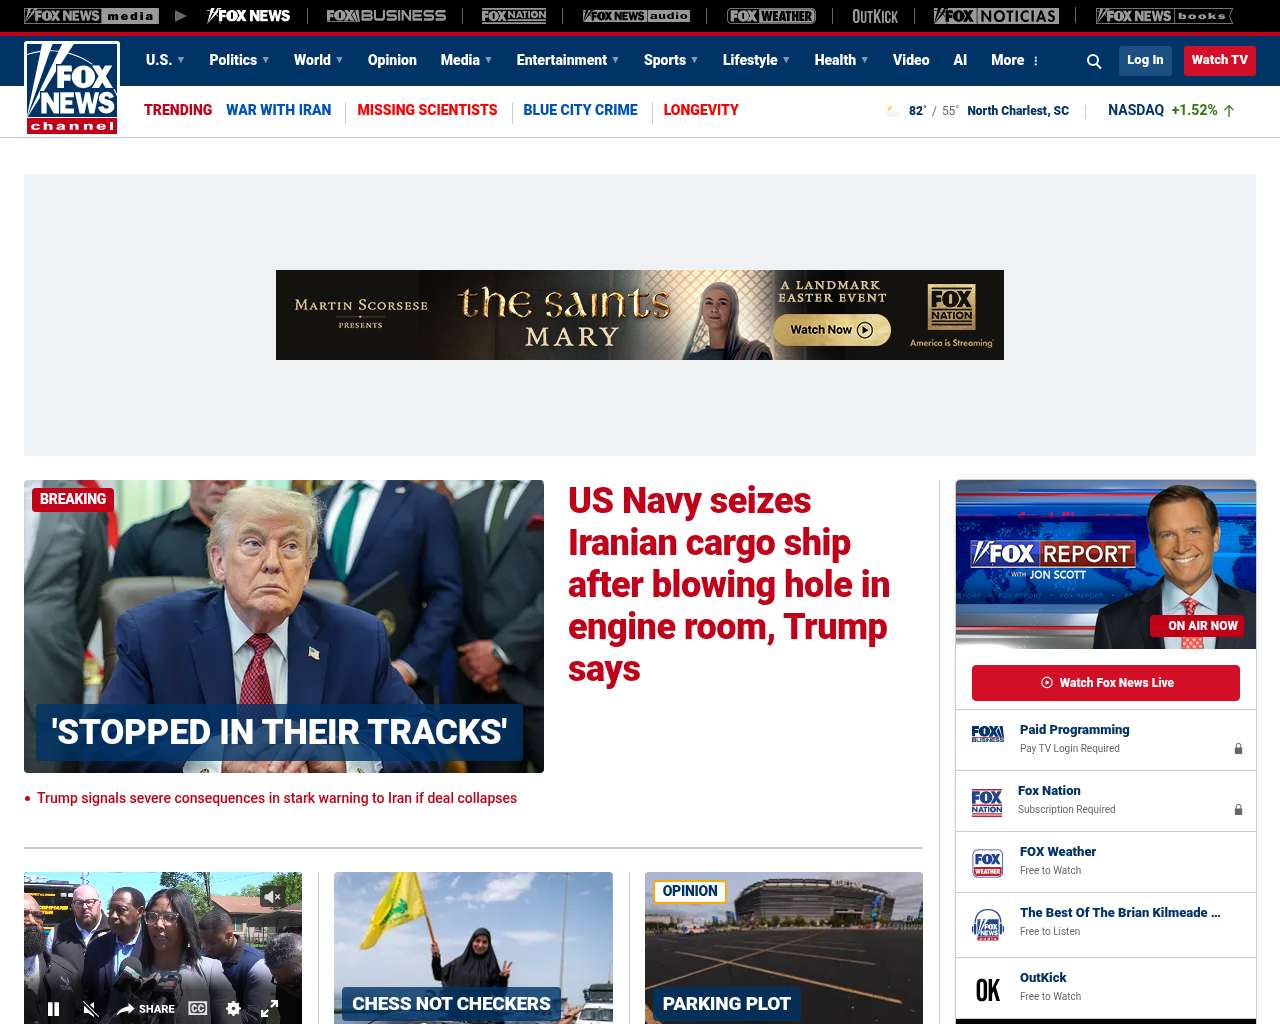This screenshot has width=1280, height=1024.
Task: Open Fox News Books logo in top bar
Action: (x=1164, y=16)
